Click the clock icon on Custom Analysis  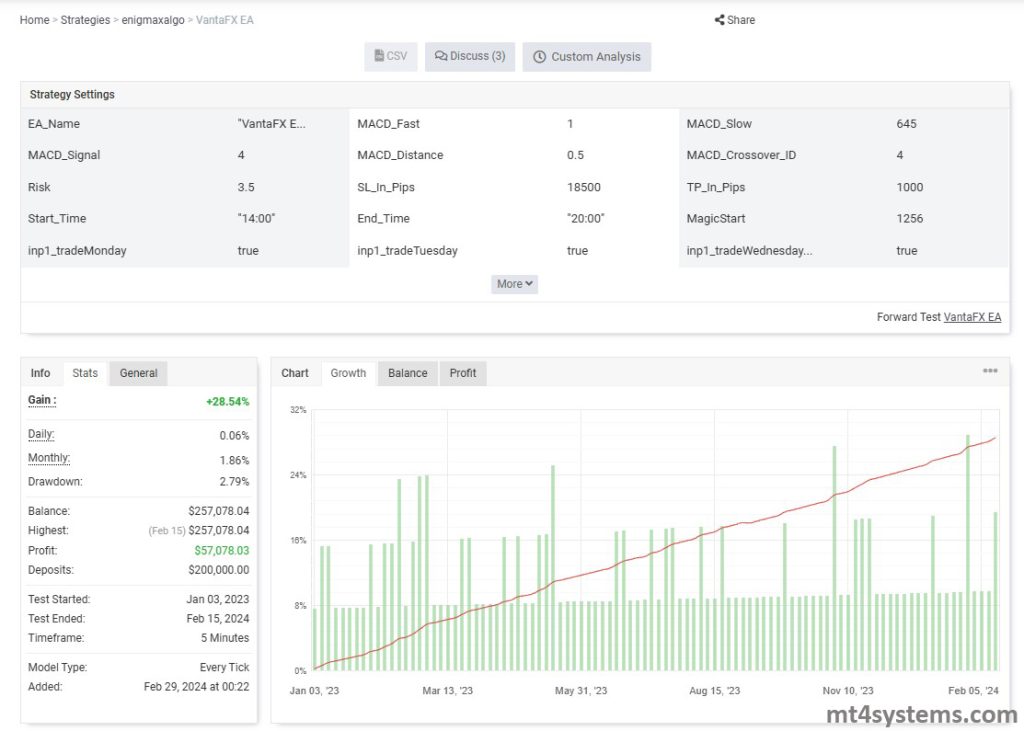[538, 56]
